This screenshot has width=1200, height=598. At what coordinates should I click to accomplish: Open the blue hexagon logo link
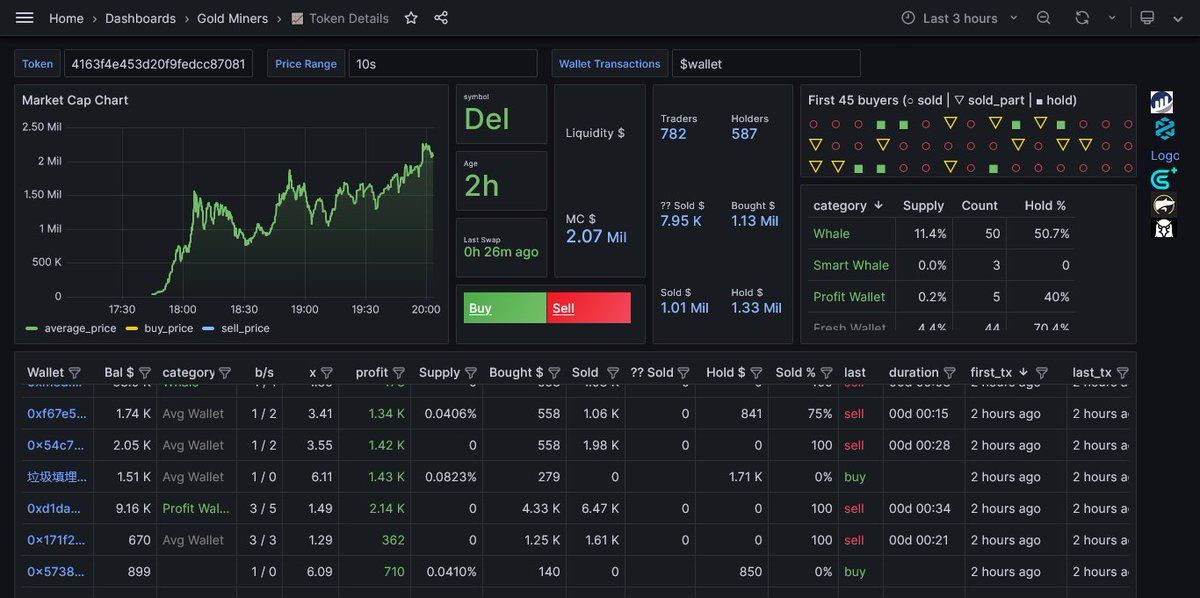(x=1164, y=128)
